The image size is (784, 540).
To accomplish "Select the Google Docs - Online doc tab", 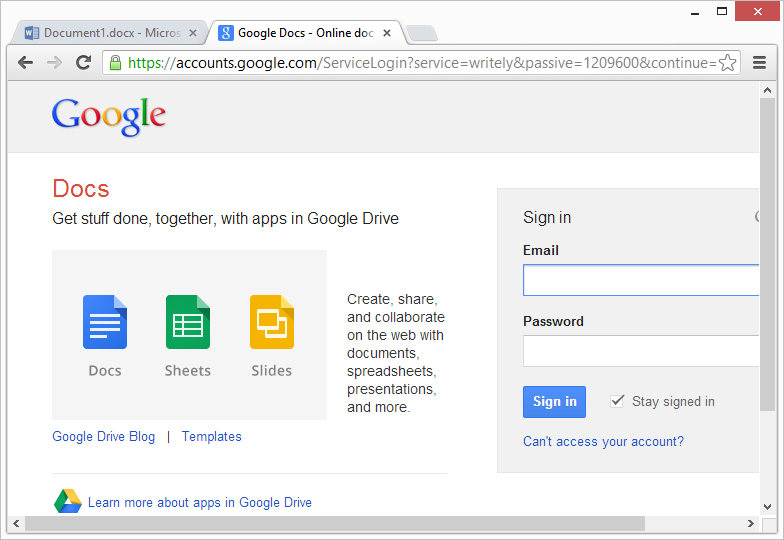I will [306, 33].
